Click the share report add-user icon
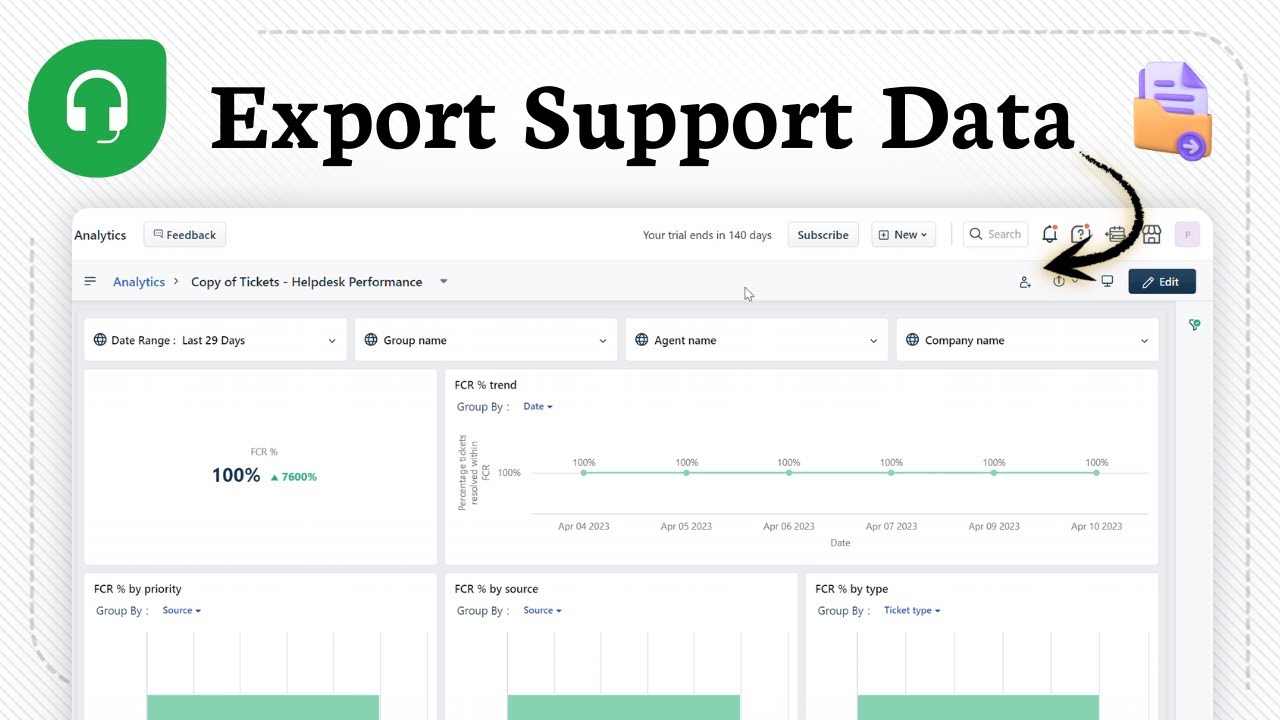The image size is (1280, 720). tap(1025, 282)
